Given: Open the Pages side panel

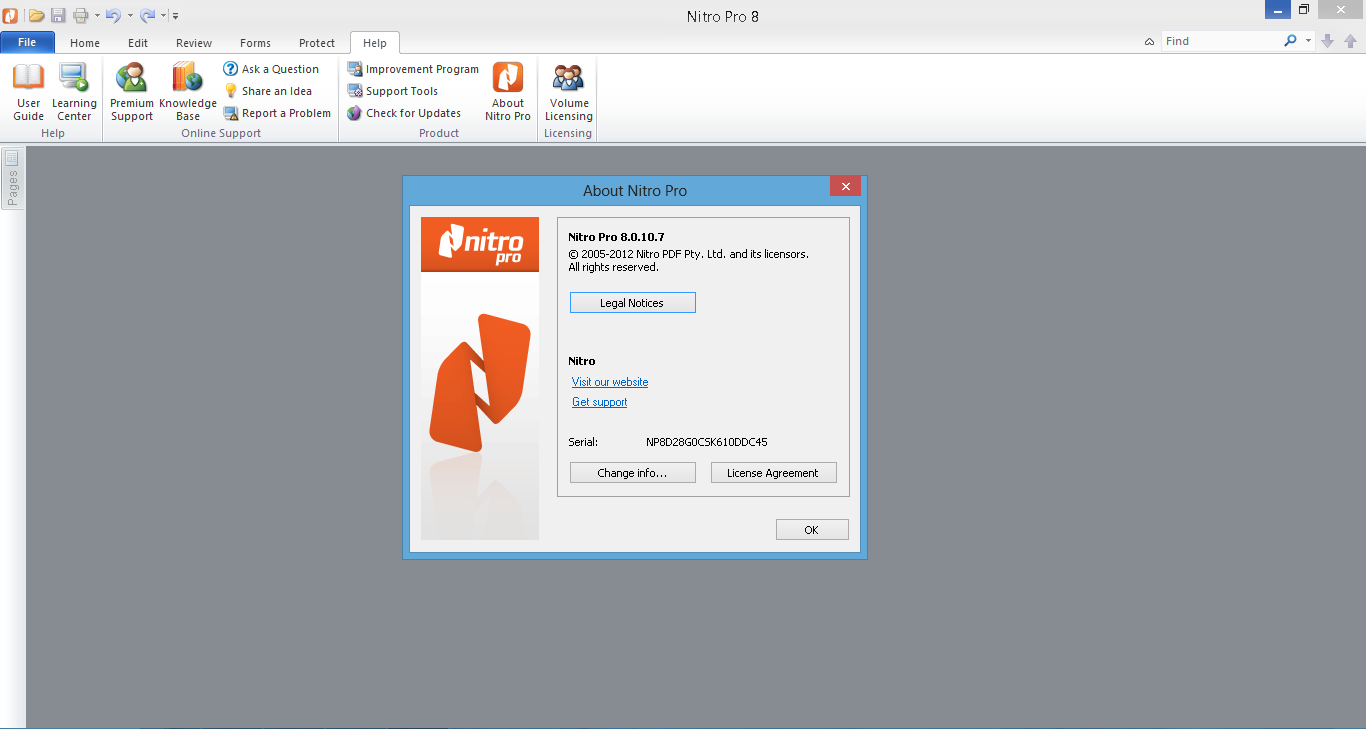Looking at the screenshot, I should (12, 178).
